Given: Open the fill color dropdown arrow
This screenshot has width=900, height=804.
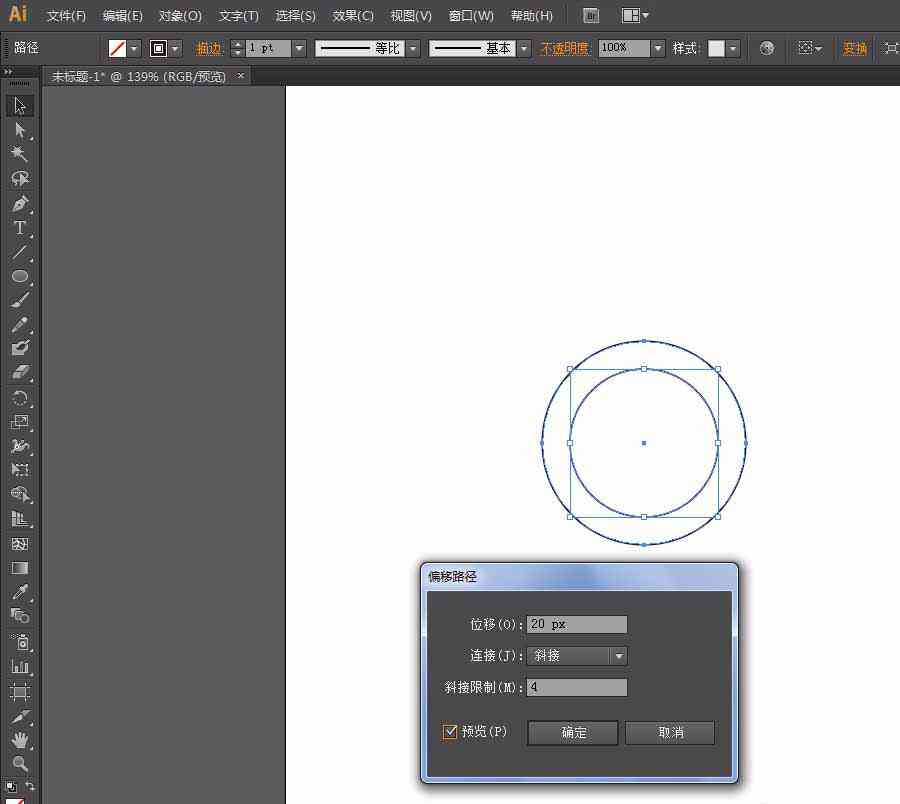Looking at the screenshot, I should [134, 49].
